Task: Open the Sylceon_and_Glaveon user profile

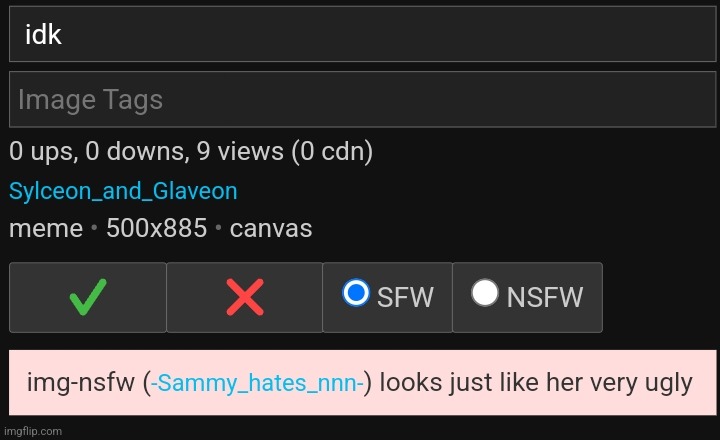Action: pos(123,191)
